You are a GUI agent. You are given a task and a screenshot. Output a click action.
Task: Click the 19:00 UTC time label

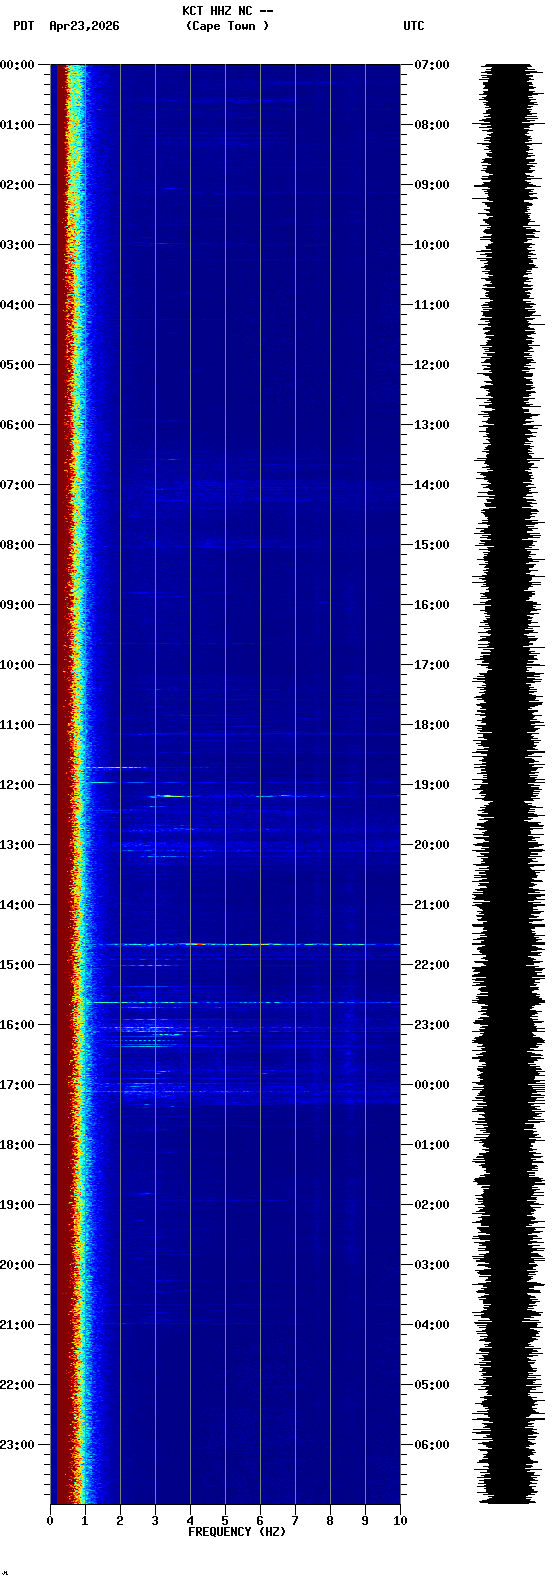(432, 785)
